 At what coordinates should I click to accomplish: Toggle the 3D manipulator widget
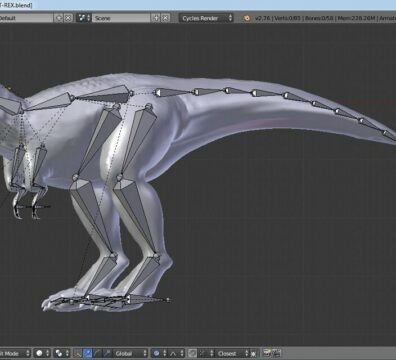(x=77, y=353)
